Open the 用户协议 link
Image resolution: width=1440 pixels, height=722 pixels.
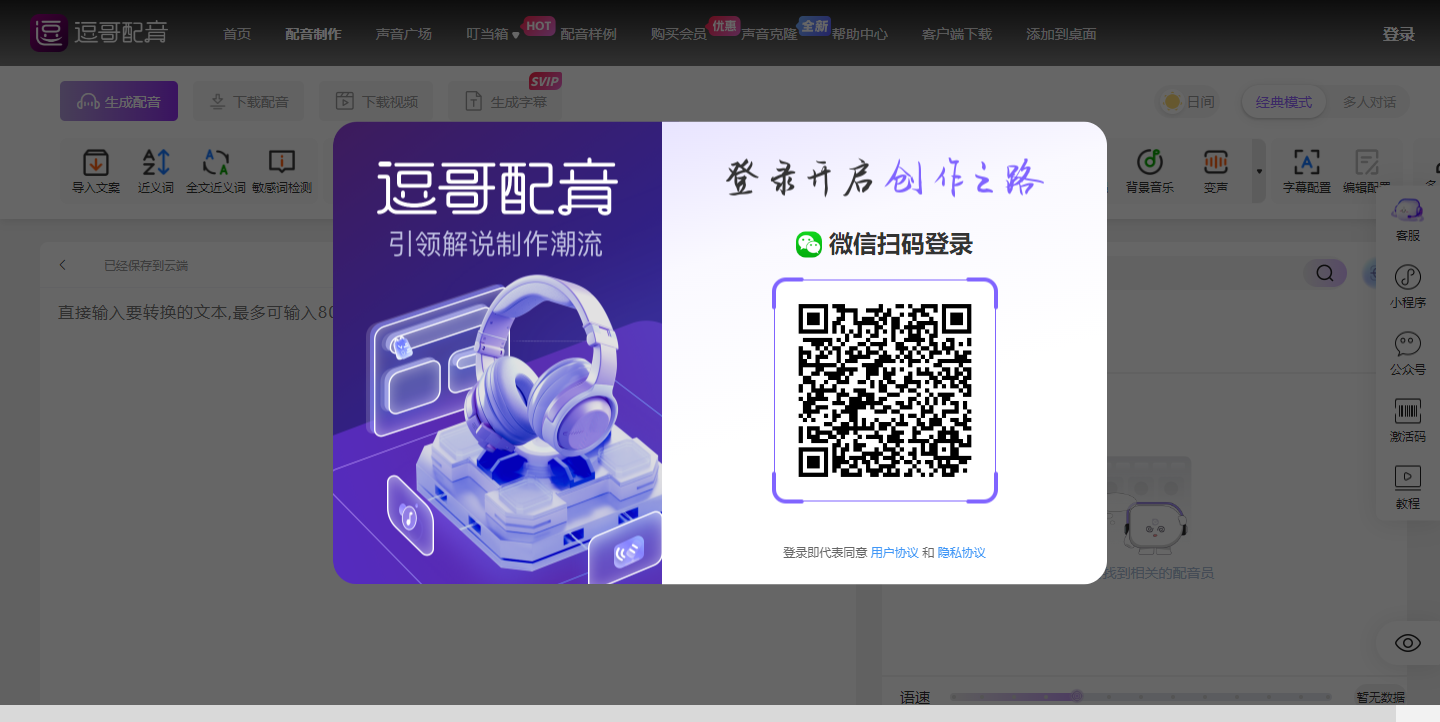[894, 553]
